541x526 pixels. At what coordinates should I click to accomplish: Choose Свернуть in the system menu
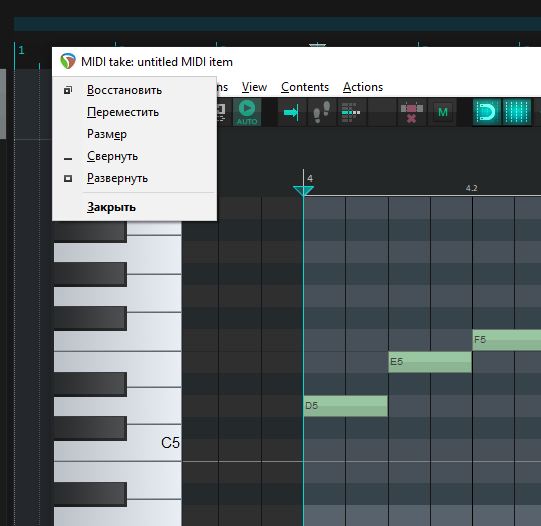[135, 156]
